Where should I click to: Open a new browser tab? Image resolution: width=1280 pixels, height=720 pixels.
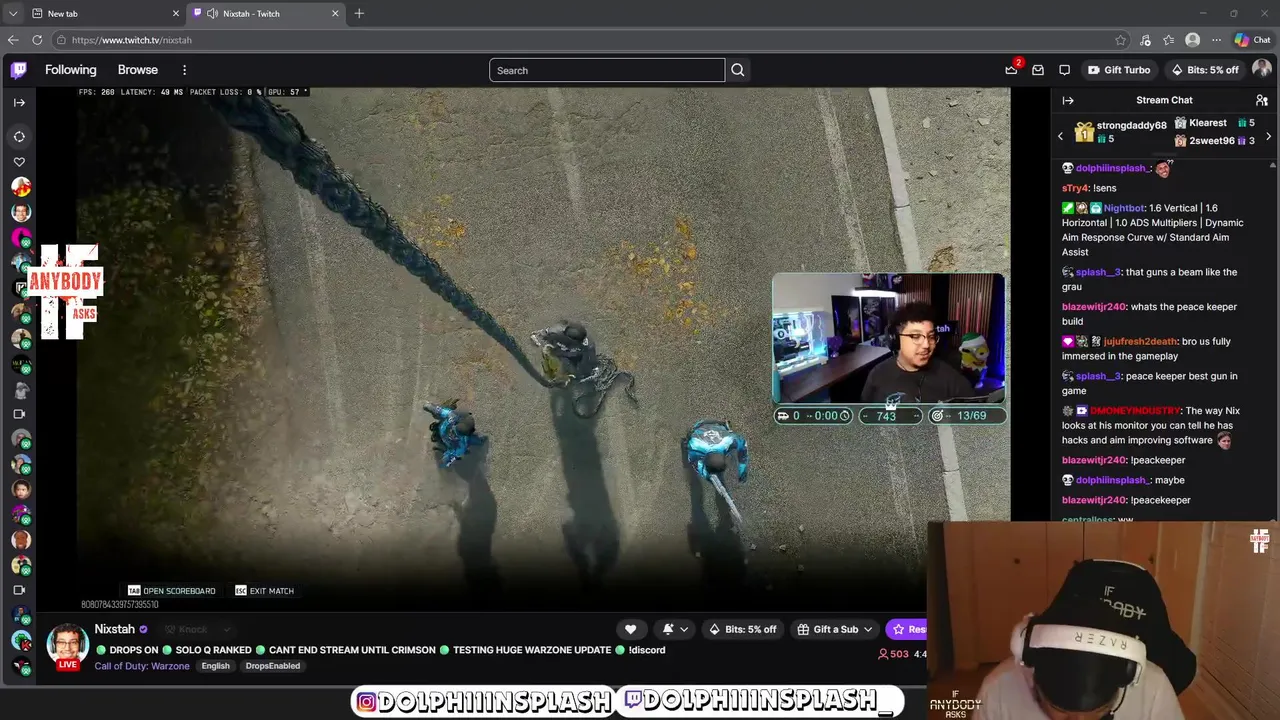[359, 13]
